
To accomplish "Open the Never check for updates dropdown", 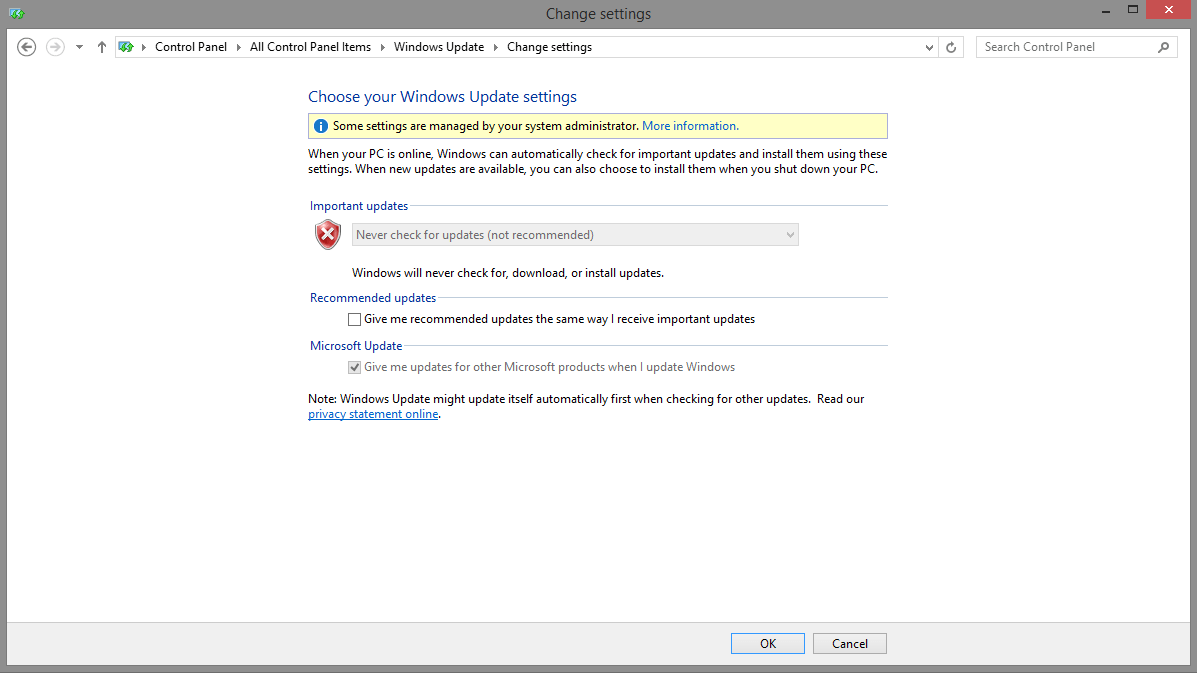I will [575, 235].
